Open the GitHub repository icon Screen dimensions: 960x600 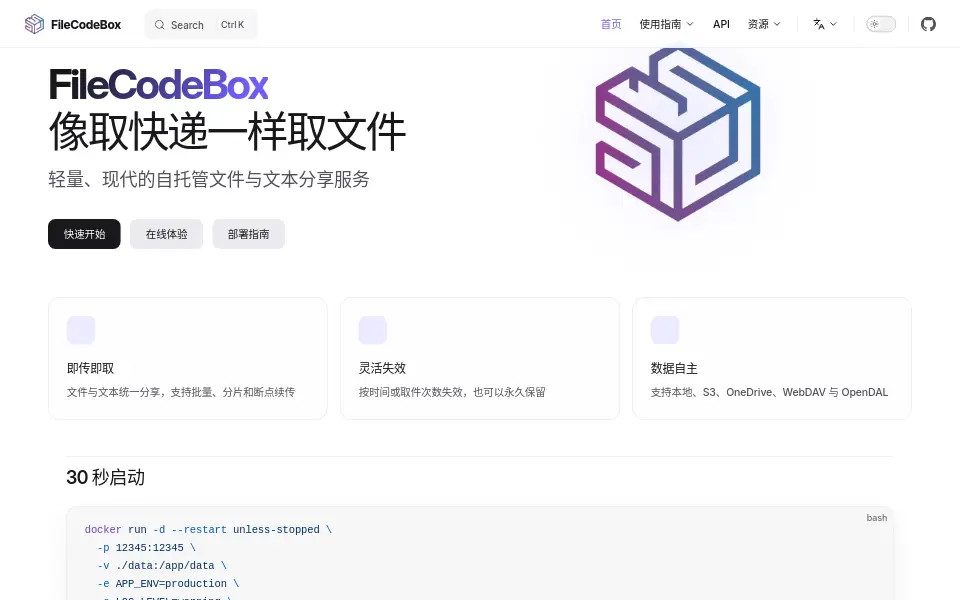(928, 24)
